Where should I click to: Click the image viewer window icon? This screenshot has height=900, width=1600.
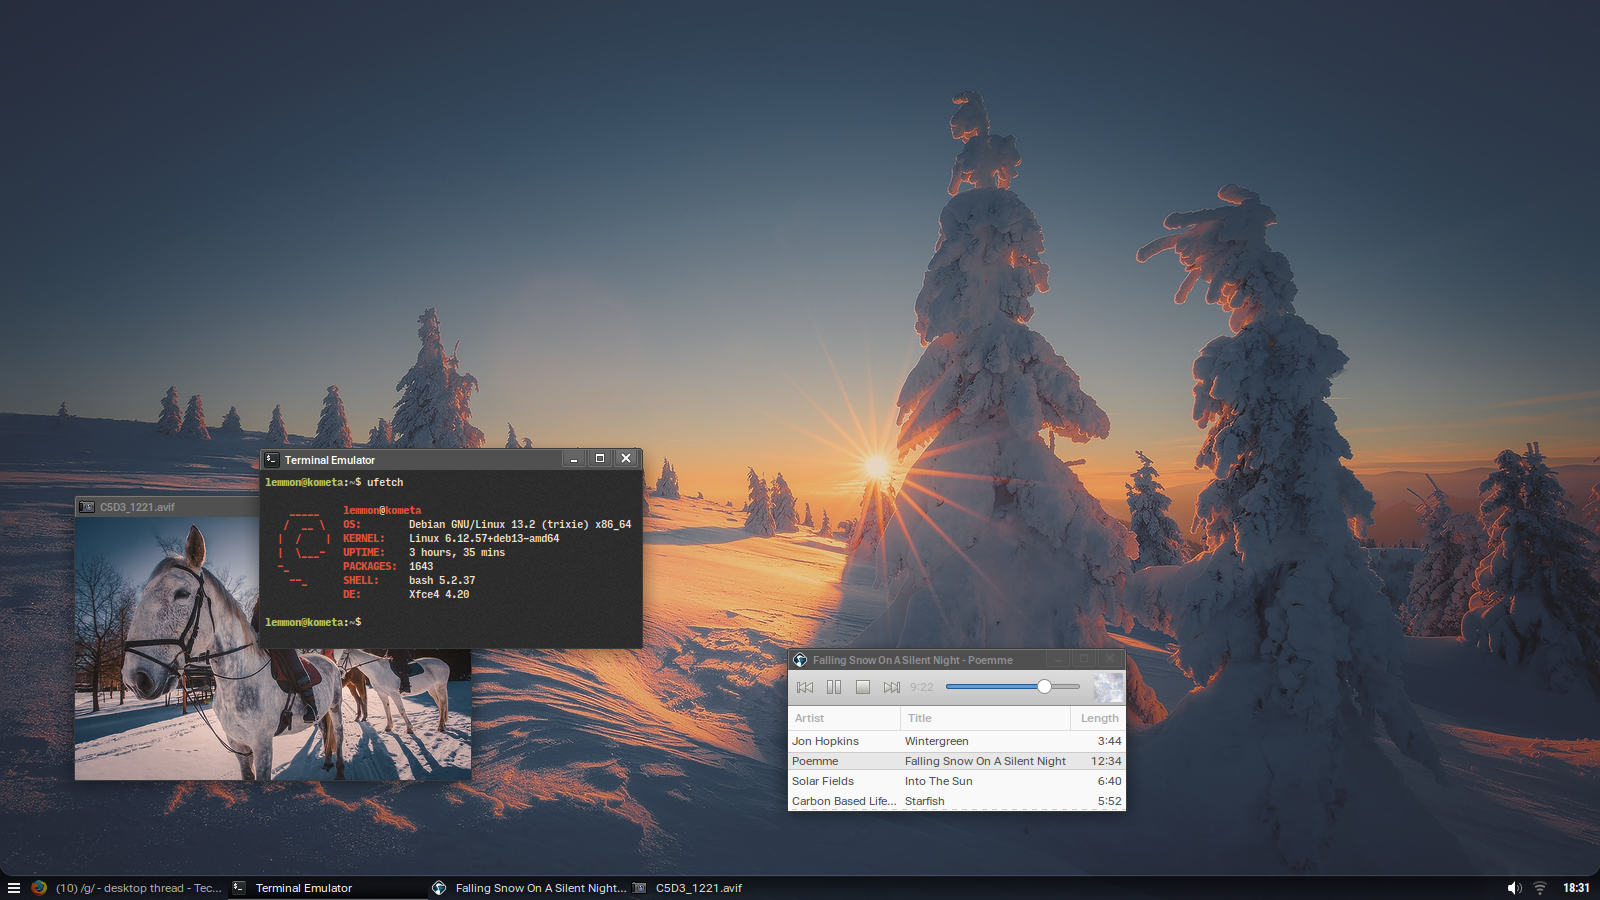click(87, 507)
